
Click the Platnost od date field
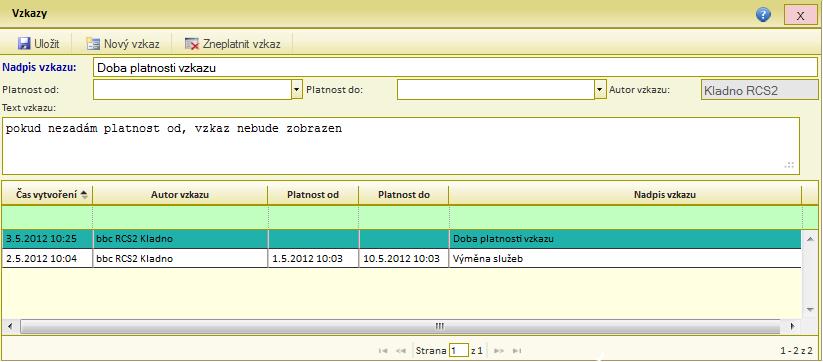point(192,90)
